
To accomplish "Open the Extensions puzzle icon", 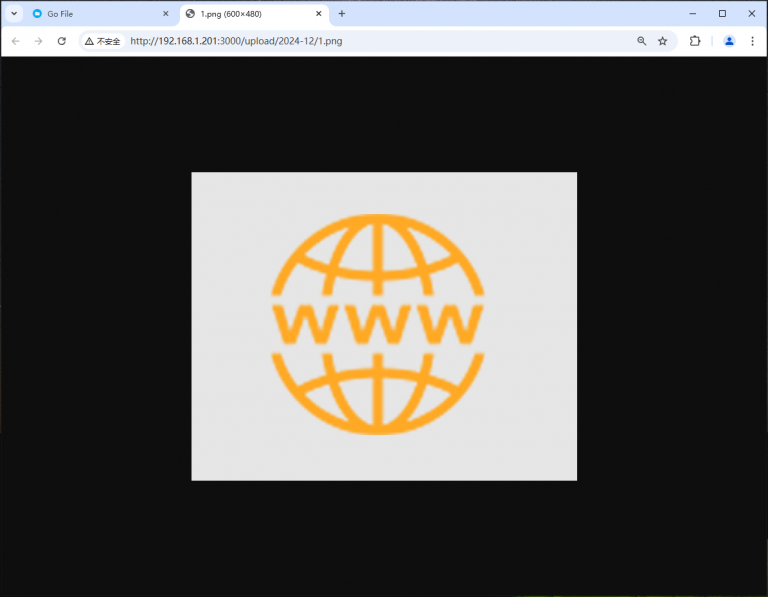I will point(695,41).
